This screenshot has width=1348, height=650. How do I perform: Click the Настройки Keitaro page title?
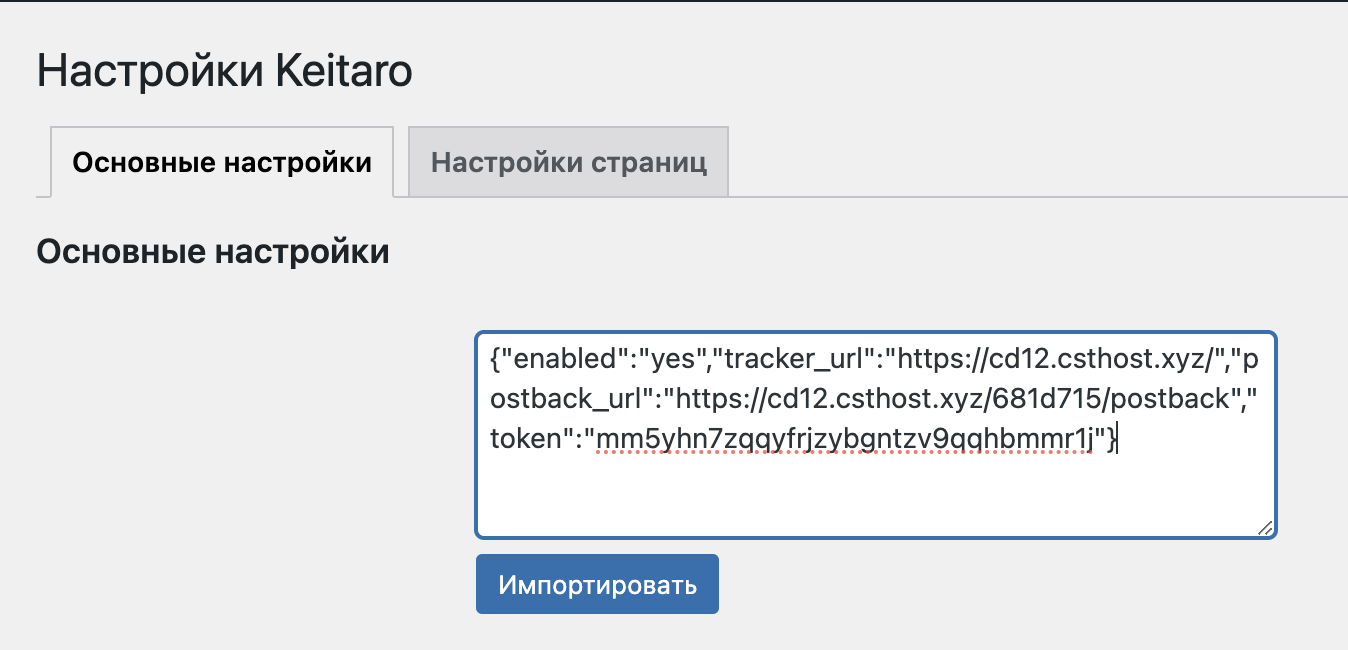225,73
